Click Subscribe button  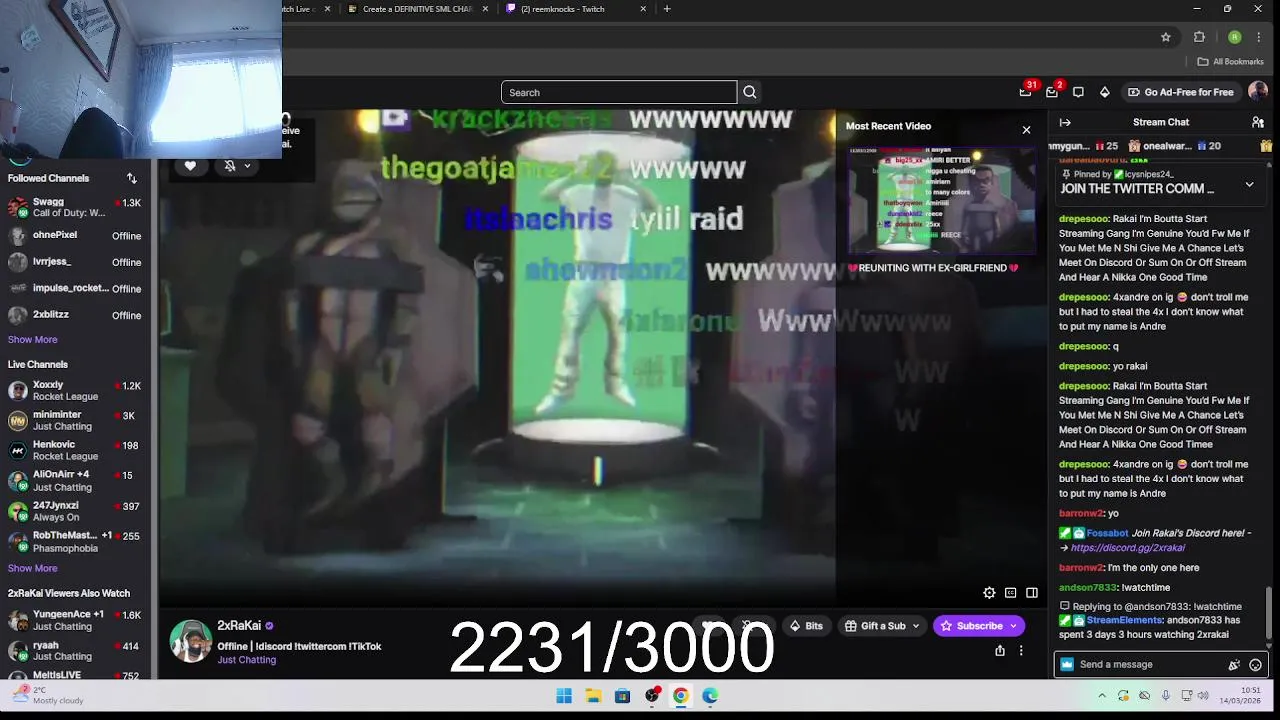970,626
